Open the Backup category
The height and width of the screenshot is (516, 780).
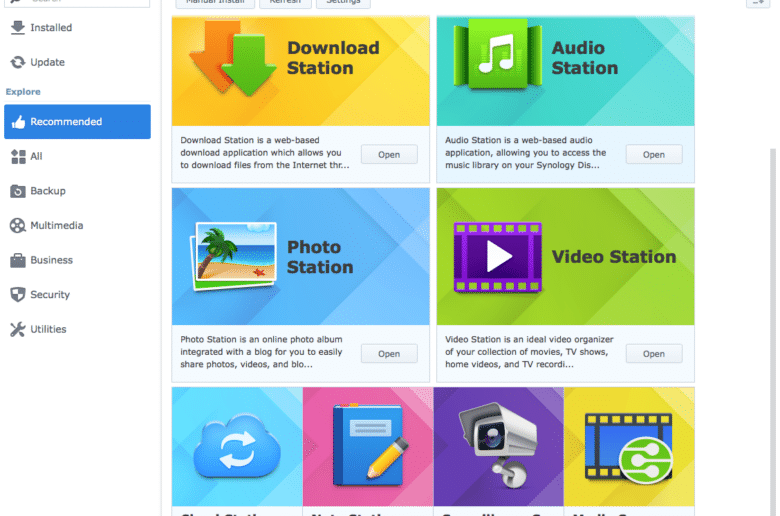[x=77, y=191]
